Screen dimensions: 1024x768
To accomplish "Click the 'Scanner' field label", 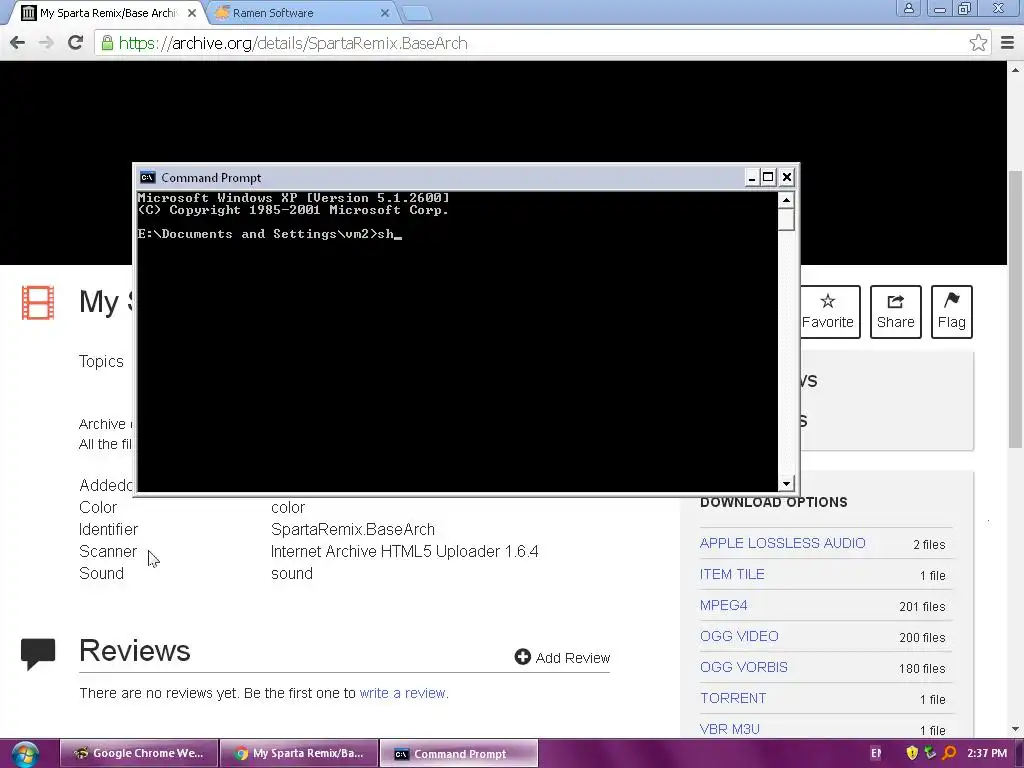I will coord(108,552).
